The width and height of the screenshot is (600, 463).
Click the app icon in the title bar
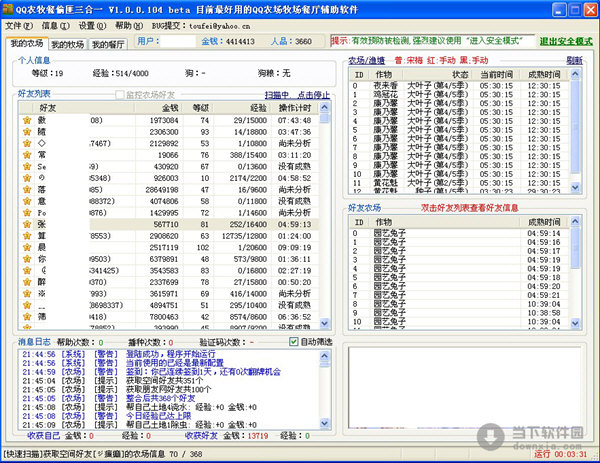(9, 8)
